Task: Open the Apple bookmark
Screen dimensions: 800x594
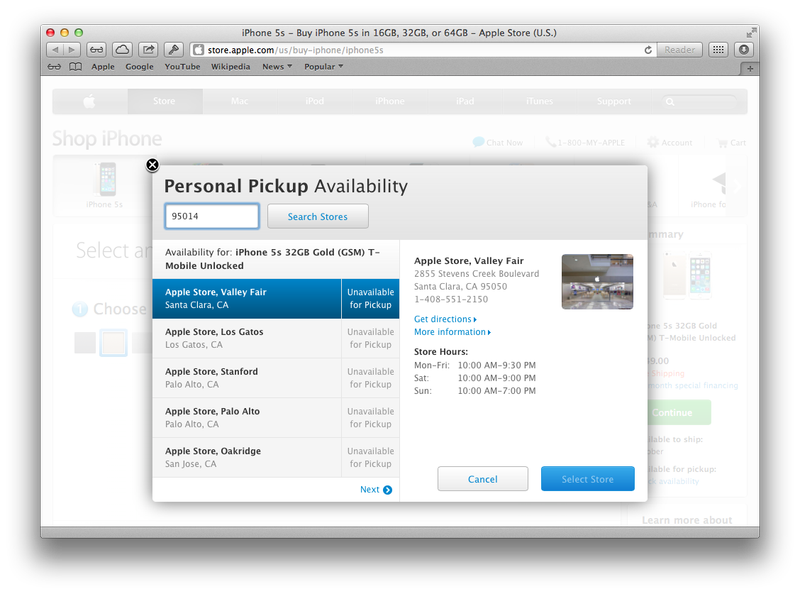Action: pos(103,67)
